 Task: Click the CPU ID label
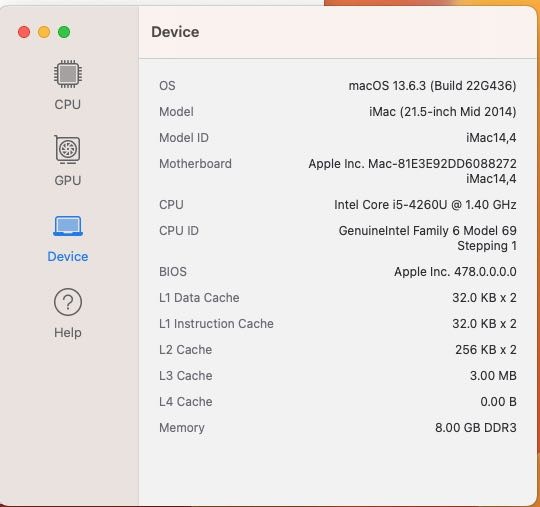click(x=179, y=231)
